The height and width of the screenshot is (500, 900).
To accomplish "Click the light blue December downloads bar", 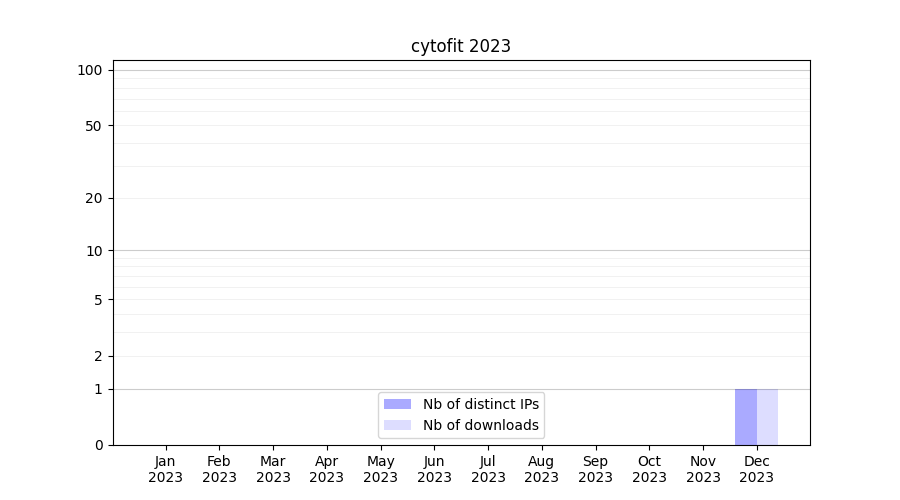I will click(x=767, y=417).
